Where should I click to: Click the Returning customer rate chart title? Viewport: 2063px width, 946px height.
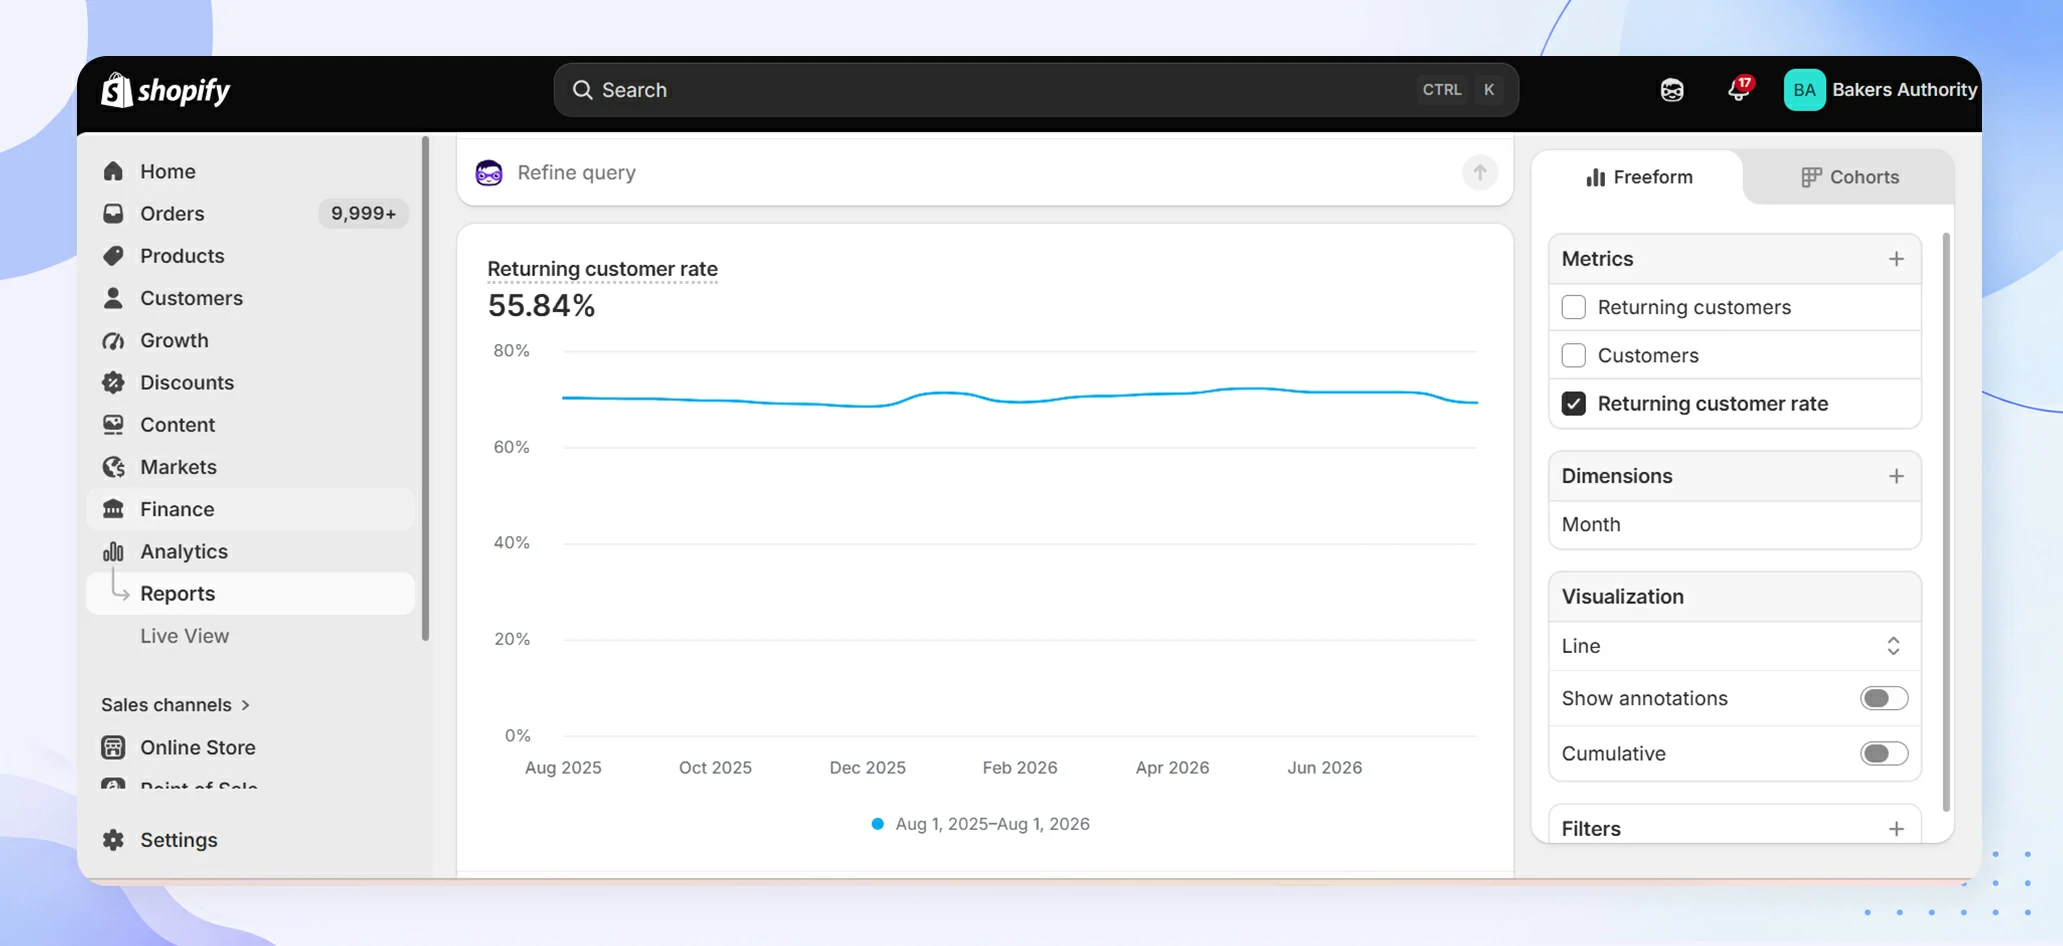pyautogui.click(x=602, y=269)
